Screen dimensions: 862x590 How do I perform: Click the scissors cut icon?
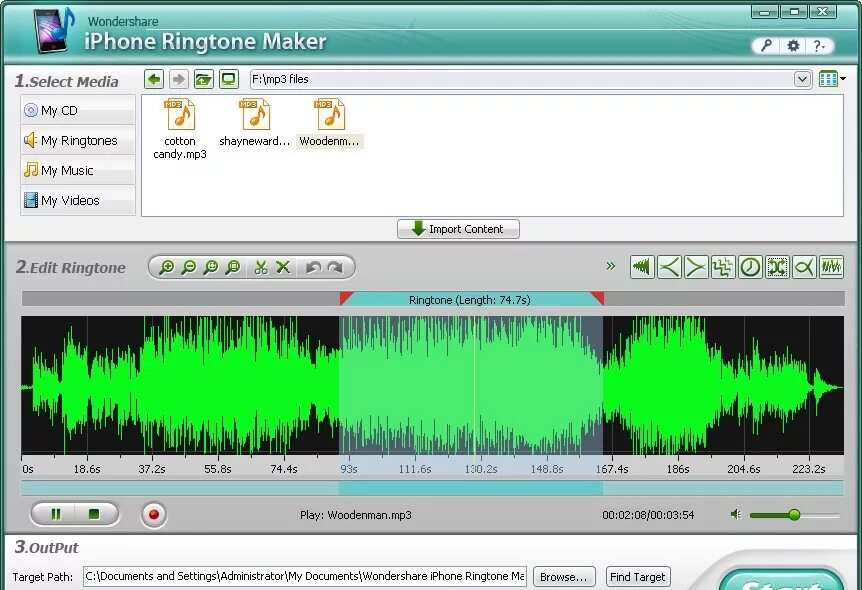(261, 268)
